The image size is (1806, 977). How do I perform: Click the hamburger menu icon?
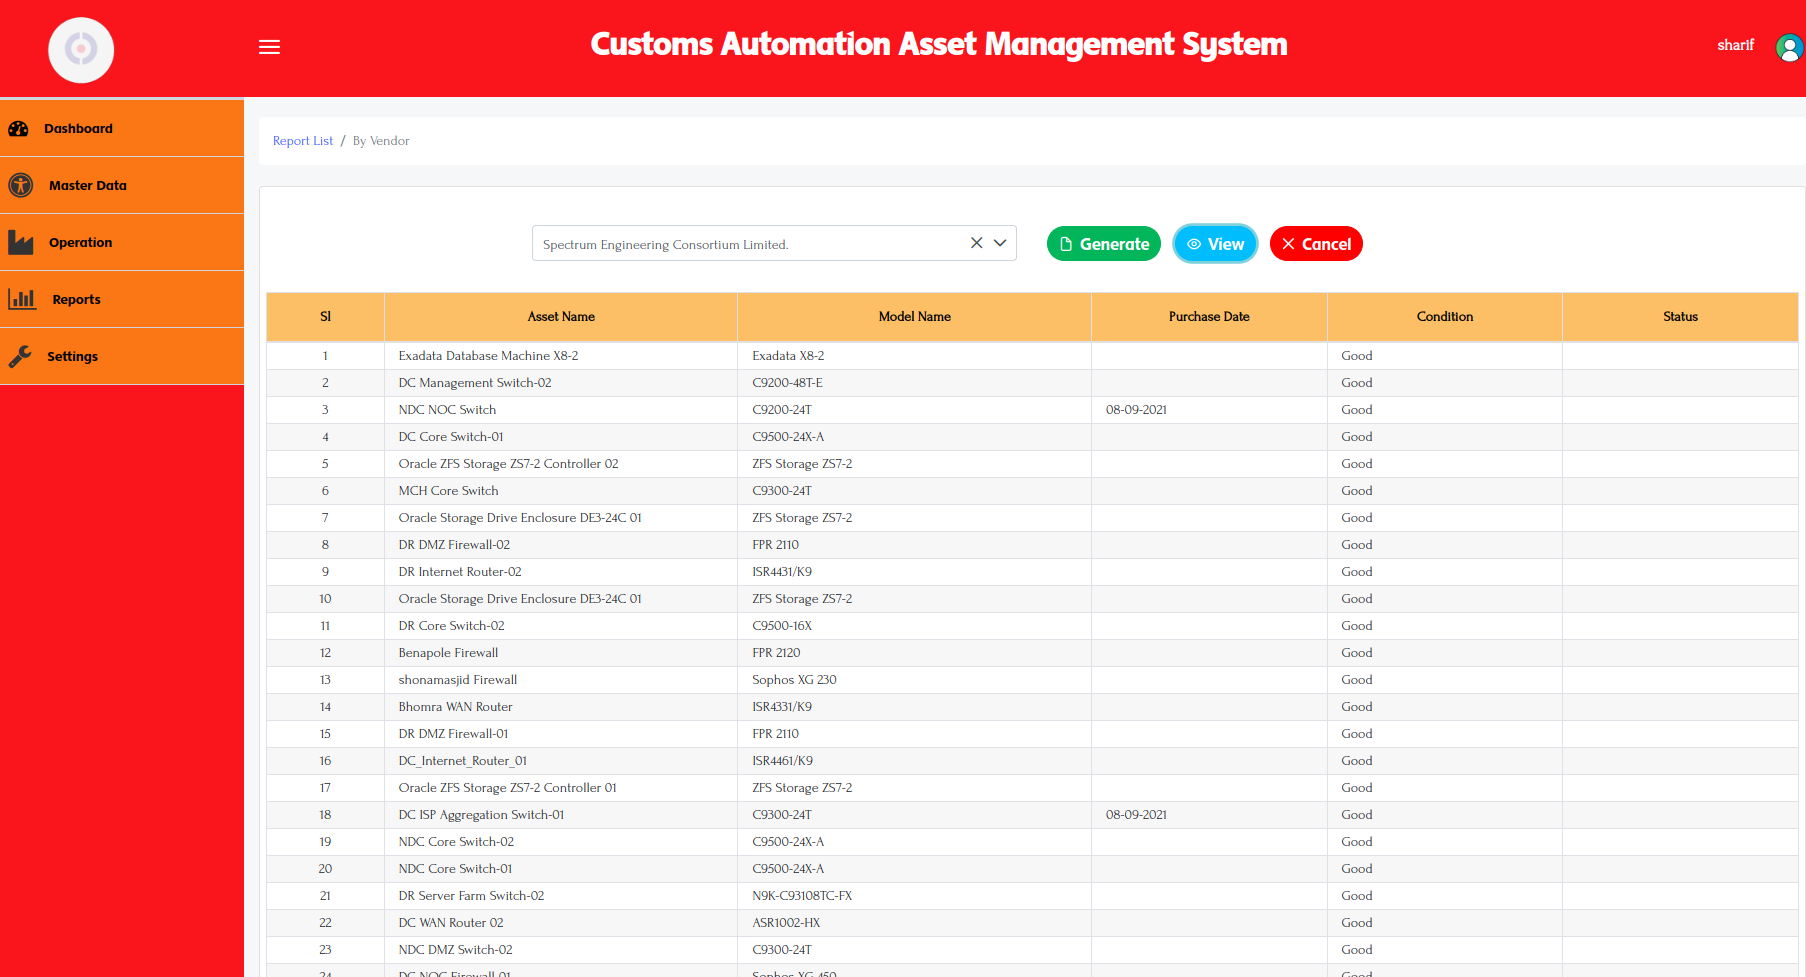click(269, 47)
